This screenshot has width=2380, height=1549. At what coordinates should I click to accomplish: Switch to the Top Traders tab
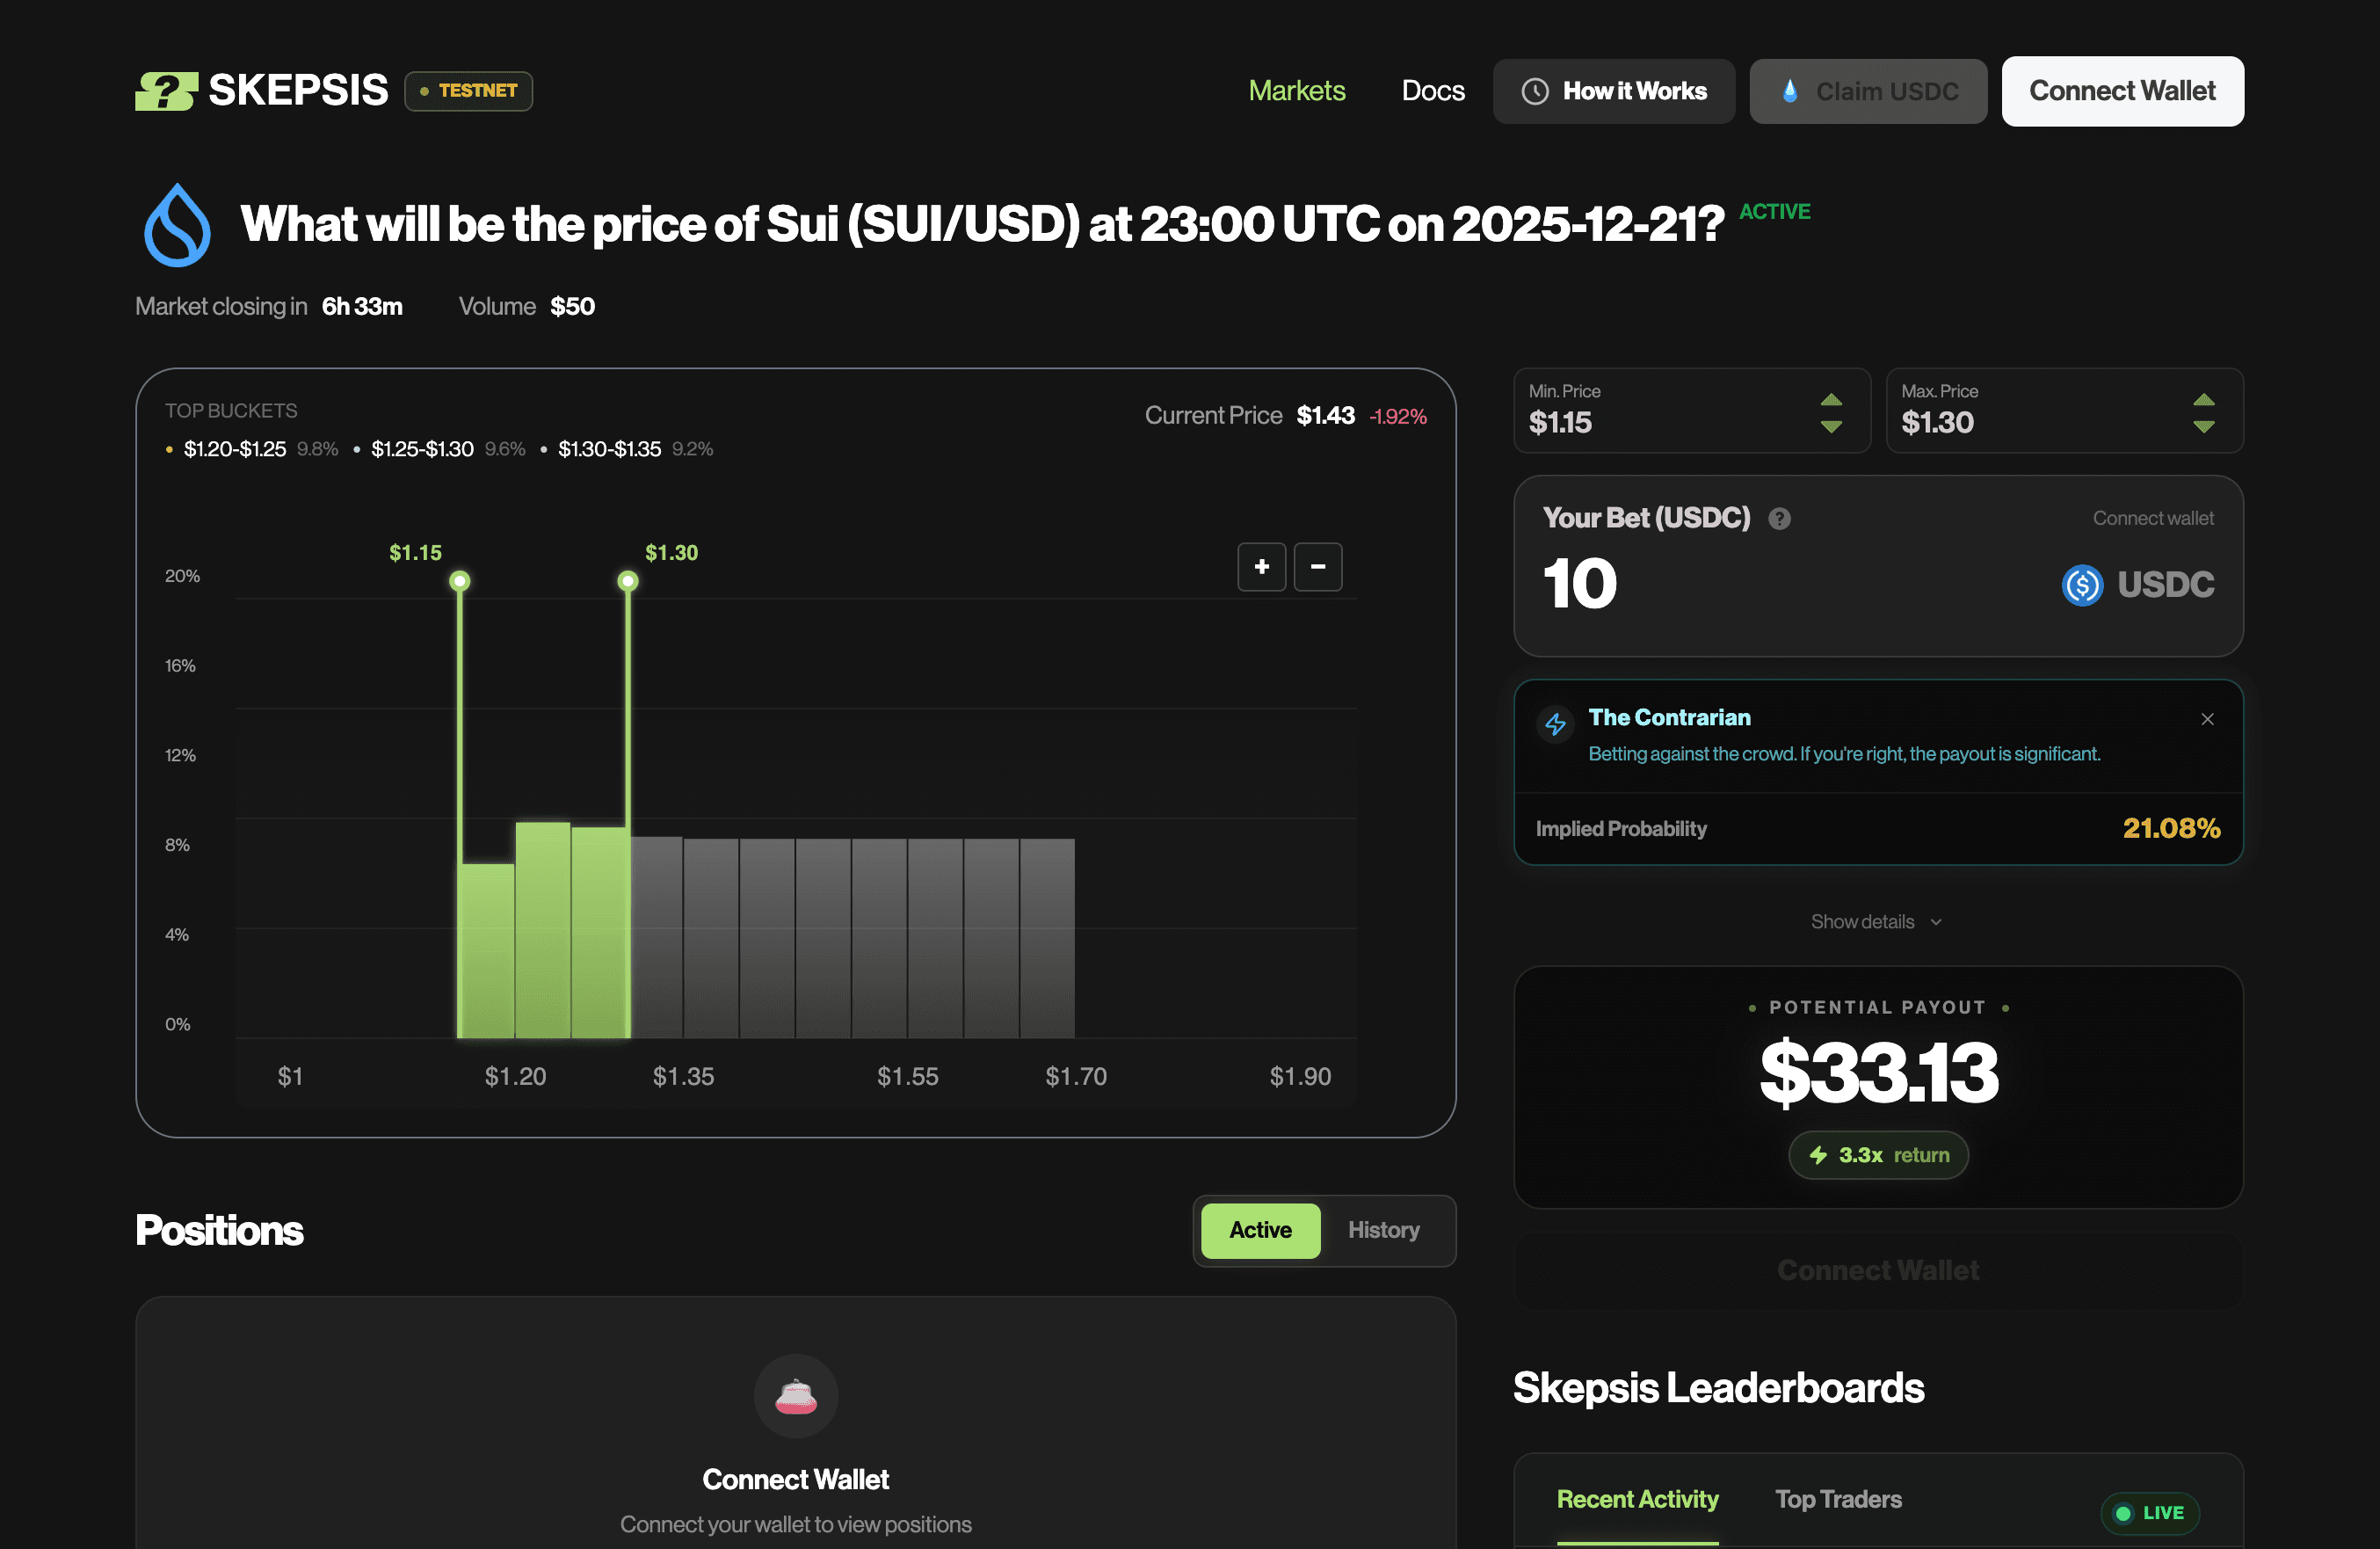1838,1499
